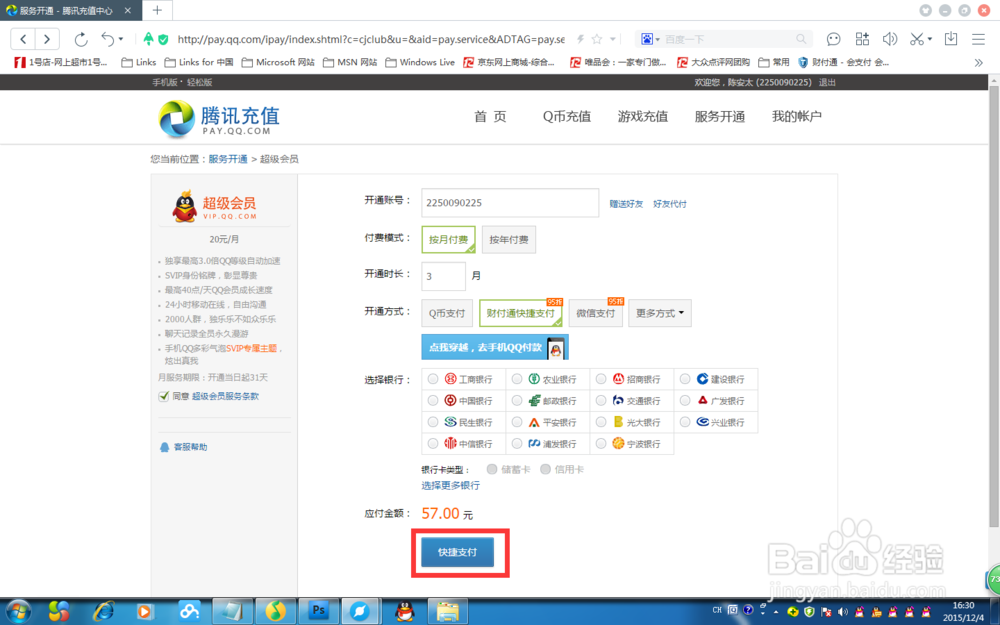Viewport: 1000px width, 625px height.
Task: Expand the 开通时长 duration selector
Action: point(443,276)
